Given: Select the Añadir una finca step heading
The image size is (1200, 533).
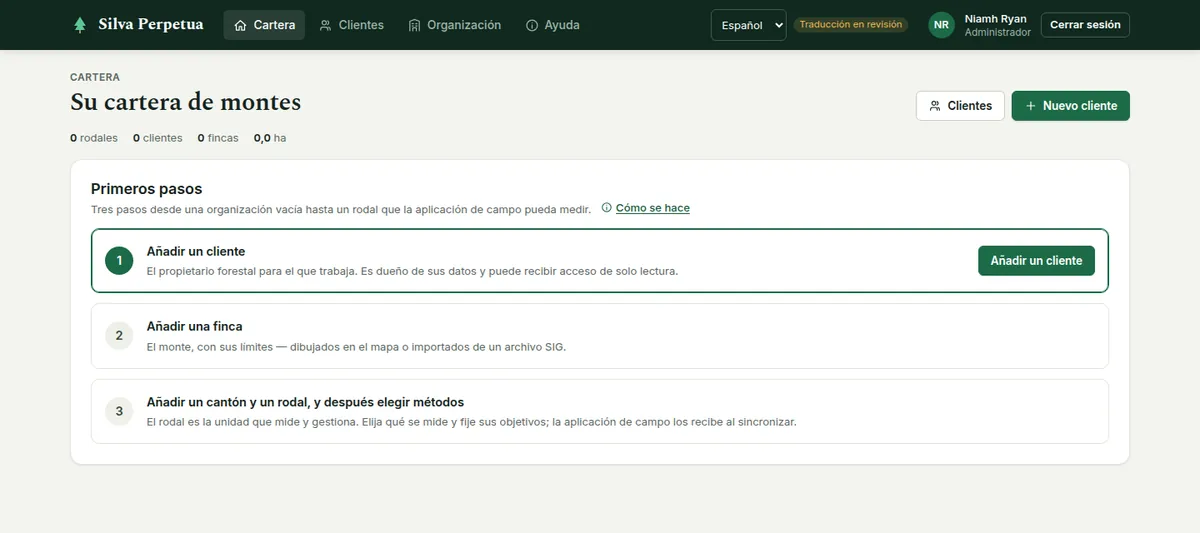Looking at the screenshot, I should coord(194,326).
